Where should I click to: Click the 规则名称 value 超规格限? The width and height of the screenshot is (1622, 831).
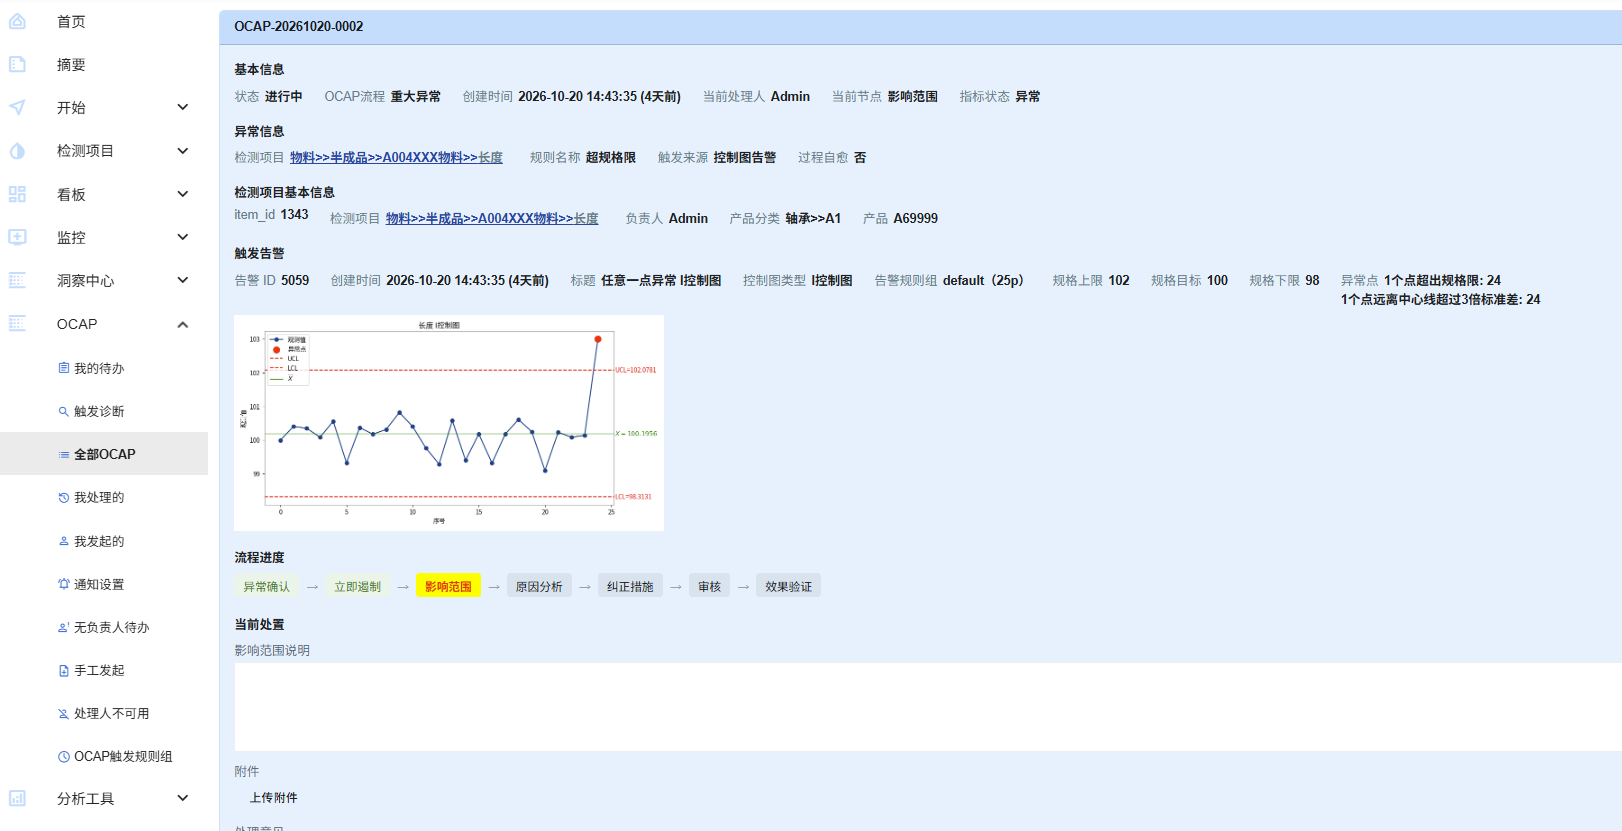(x=611, y=158)
